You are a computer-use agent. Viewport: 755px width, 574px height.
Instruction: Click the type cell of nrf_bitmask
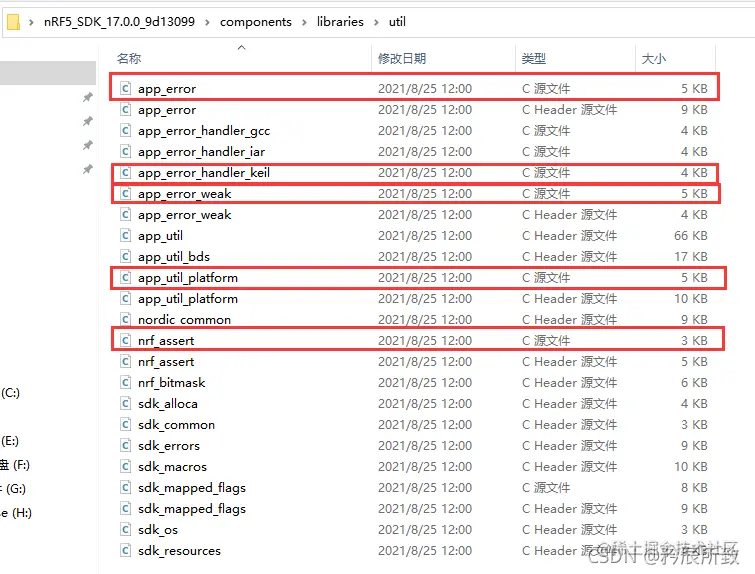(569, 382)
